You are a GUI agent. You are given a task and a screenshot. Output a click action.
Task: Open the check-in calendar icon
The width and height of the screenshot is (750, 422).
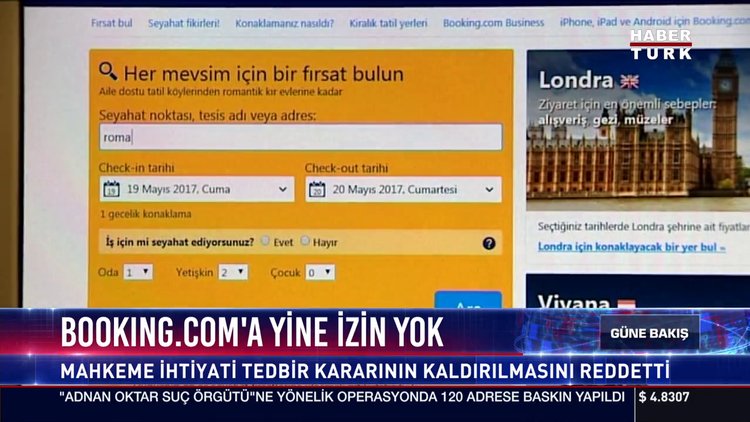(111, 189)
